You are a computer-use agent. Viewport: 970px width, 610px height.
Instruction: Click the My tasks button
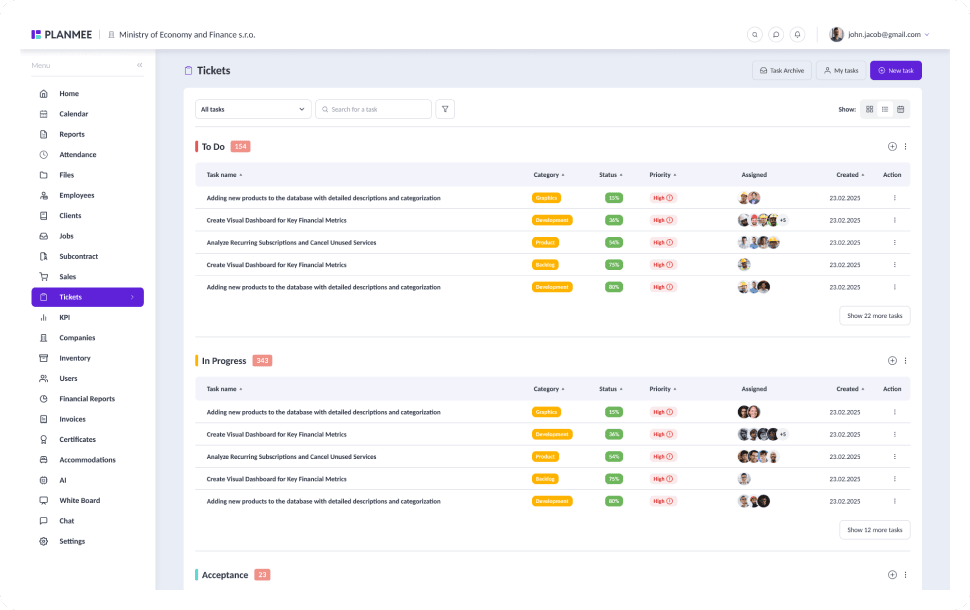point(841,71)
